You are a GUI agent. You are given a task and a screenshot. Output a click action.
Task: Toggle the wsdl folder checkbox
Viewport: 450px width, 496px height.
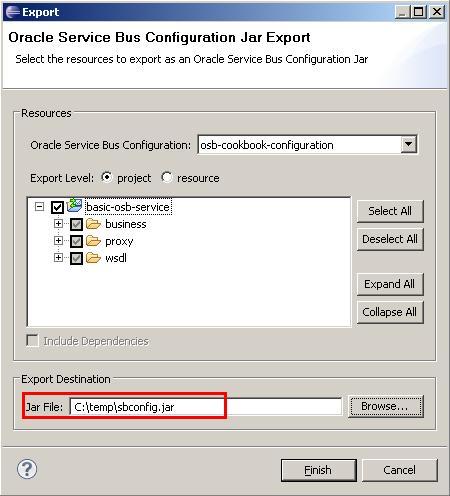tap(76, 258)
